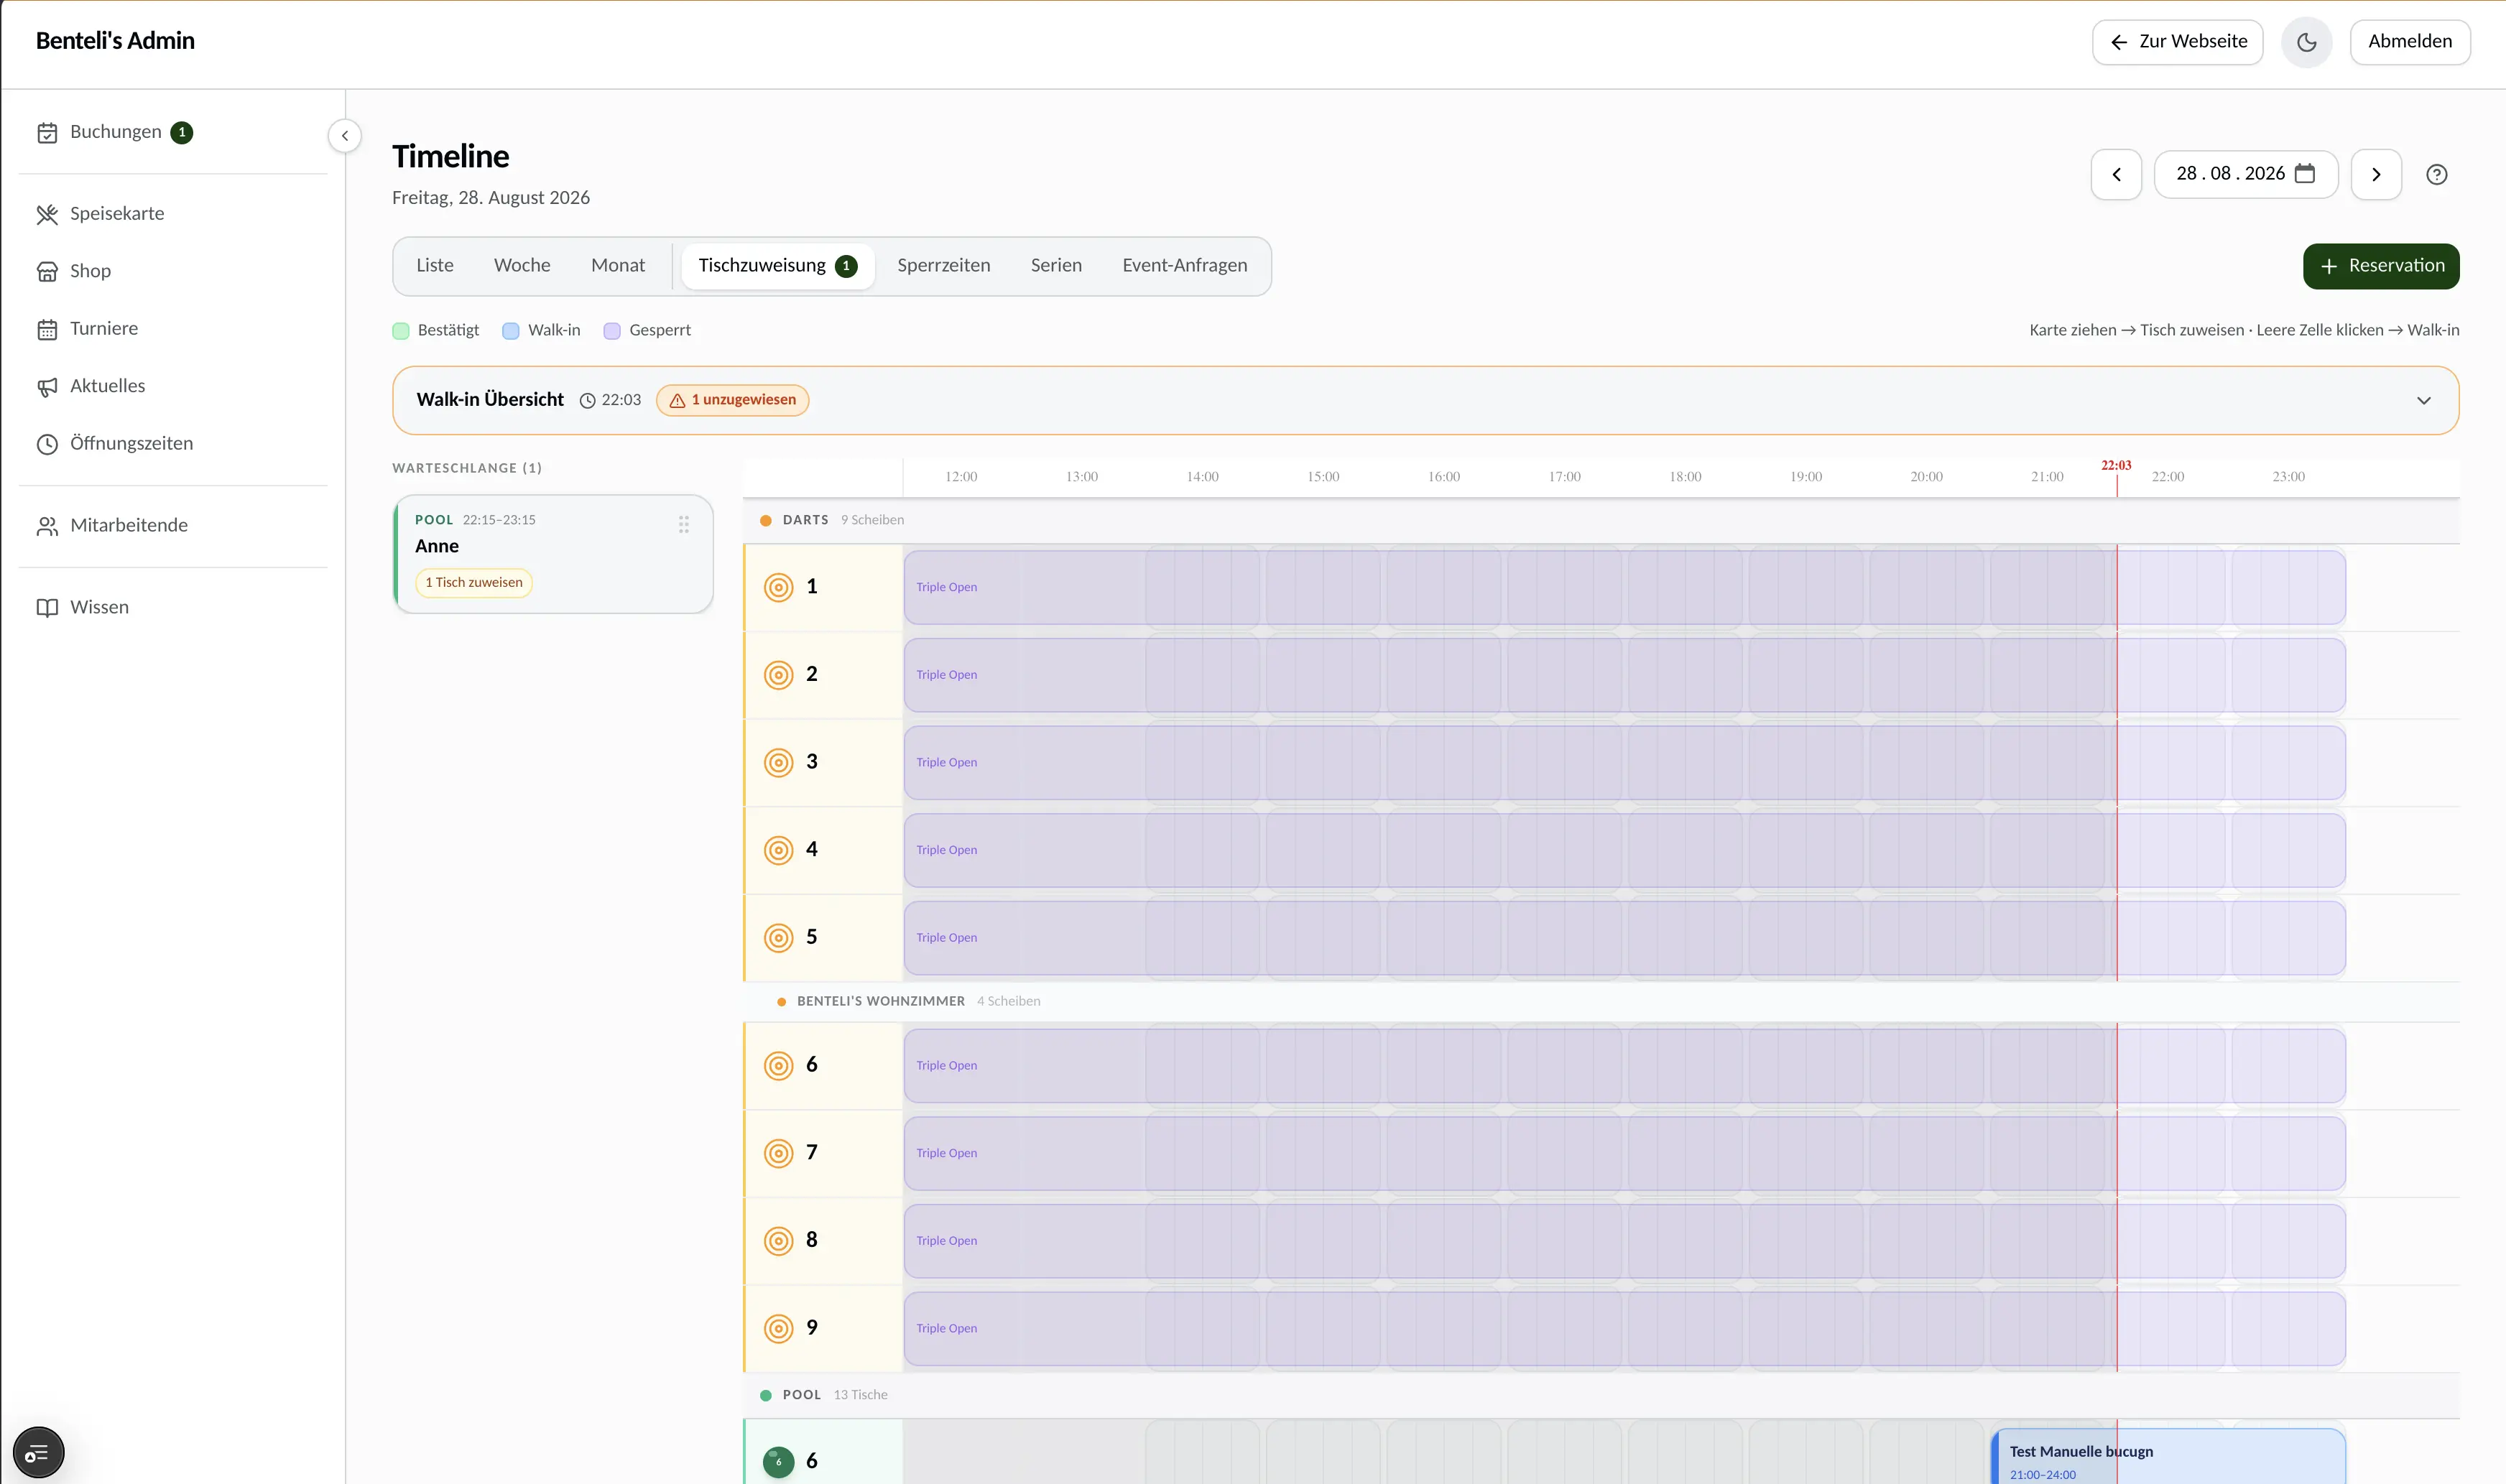Screen dimensions: 2506x1484
Task: Click the Triple Open label in row 9
Action: point(946,1329)
